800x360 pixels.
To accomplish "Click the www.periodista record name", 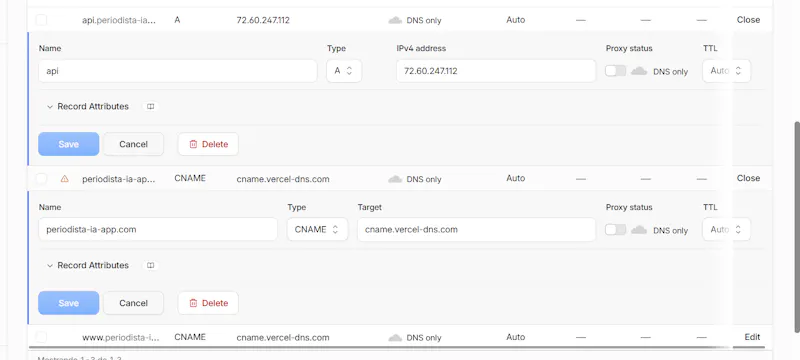I will pyautogui.click(x=121, y=338).
